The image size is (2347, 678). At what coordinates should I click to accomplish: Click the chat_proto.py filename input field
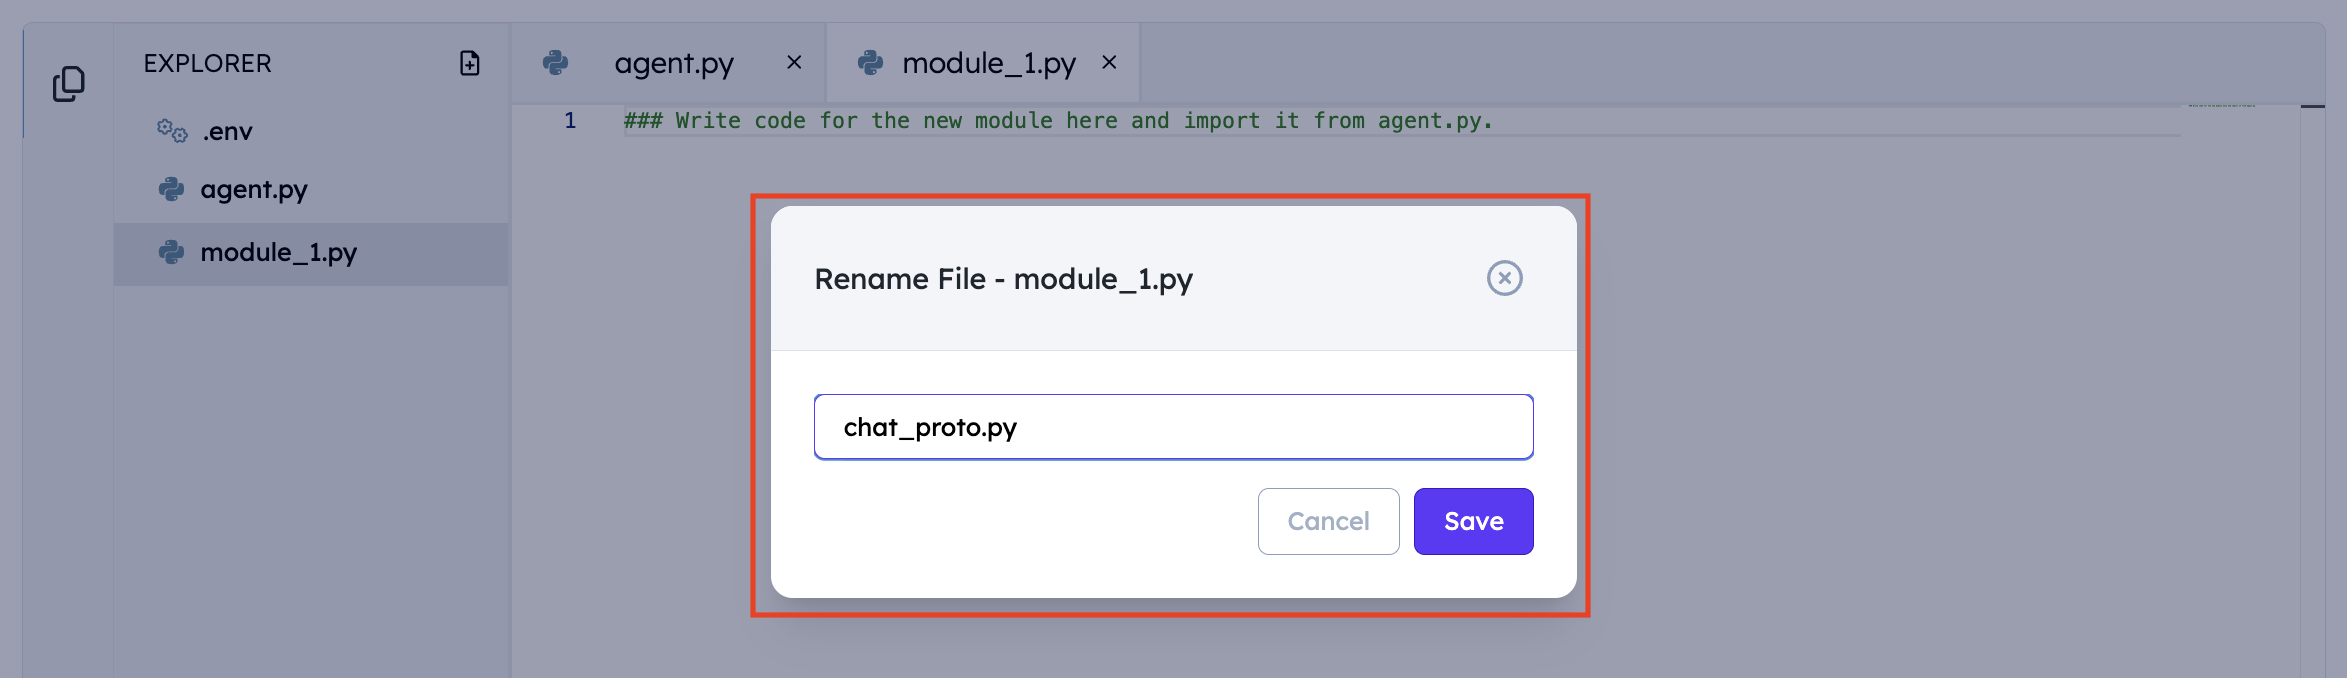[1173, 427]
